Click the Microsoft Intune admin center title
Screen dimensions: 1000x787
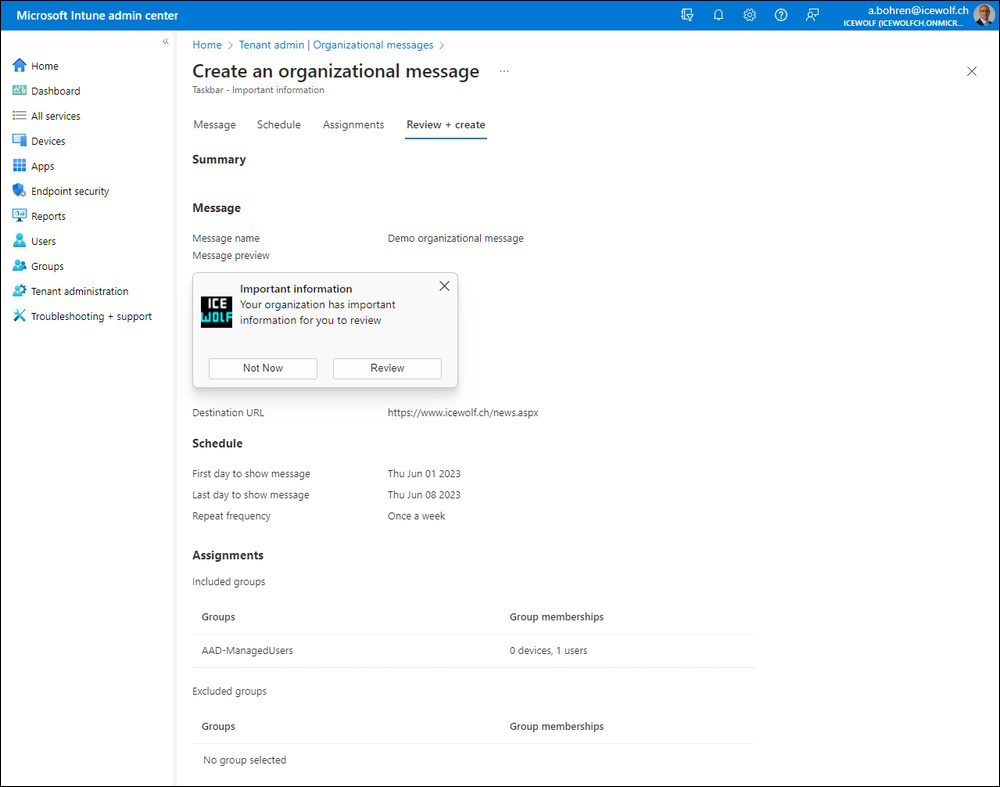(x=98, y=15)
